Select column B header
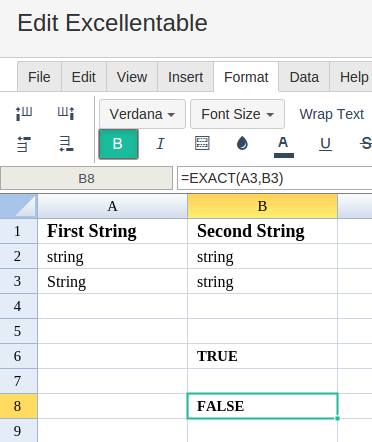Viewport: 372px width, 442px height. (262, 206)
